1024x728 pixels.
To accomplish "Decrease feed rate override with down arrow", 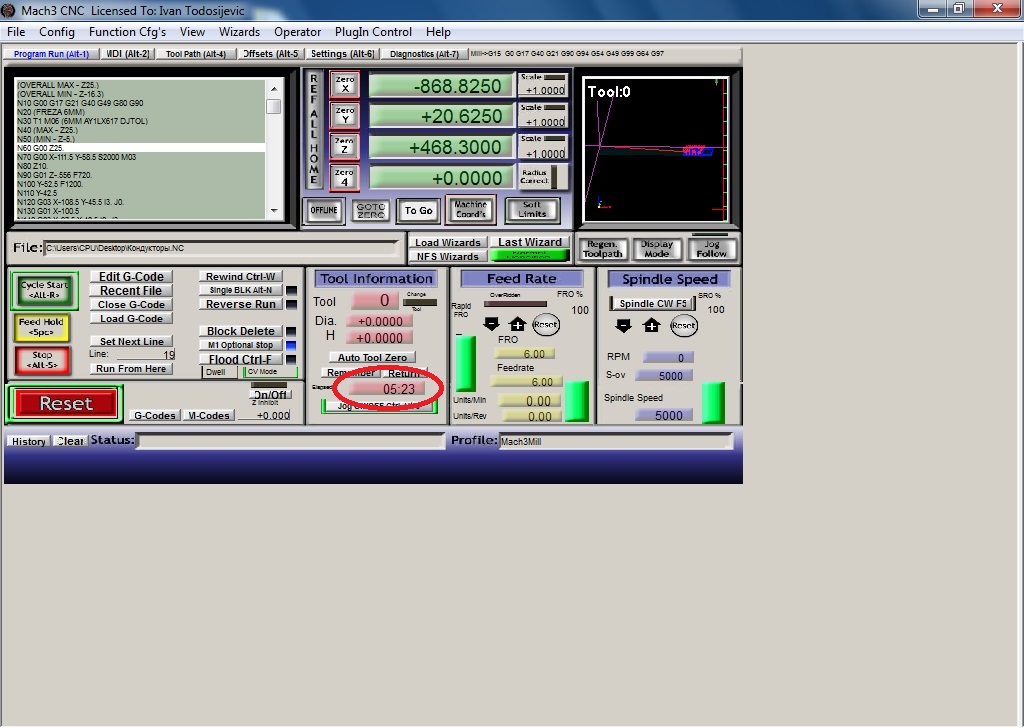I will [491, 324].
